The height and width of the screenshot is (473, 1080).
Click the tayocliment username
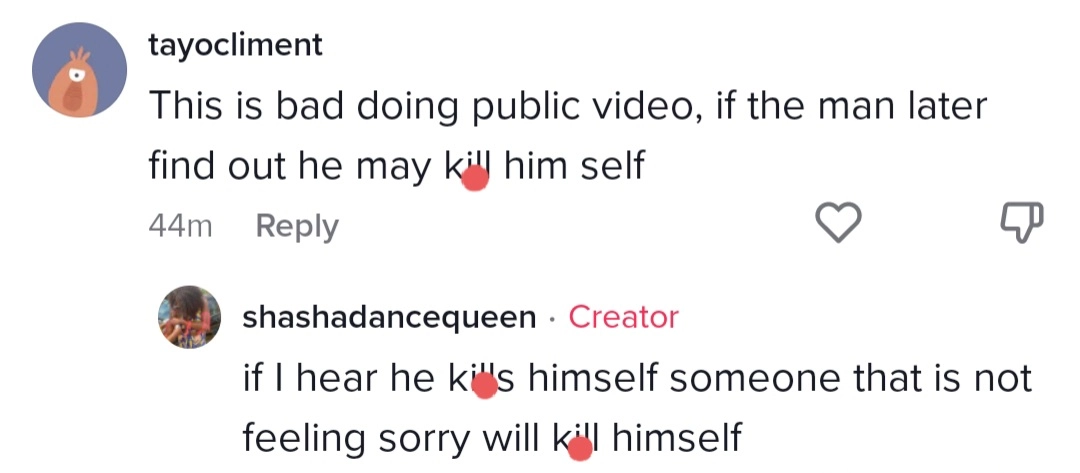pos(236,45)
